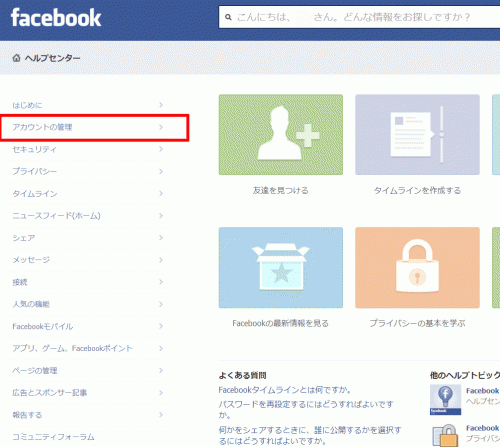Screen dimensions: 500x447
Task: Open 友達を見つける caption link
Action: point(281,190)
